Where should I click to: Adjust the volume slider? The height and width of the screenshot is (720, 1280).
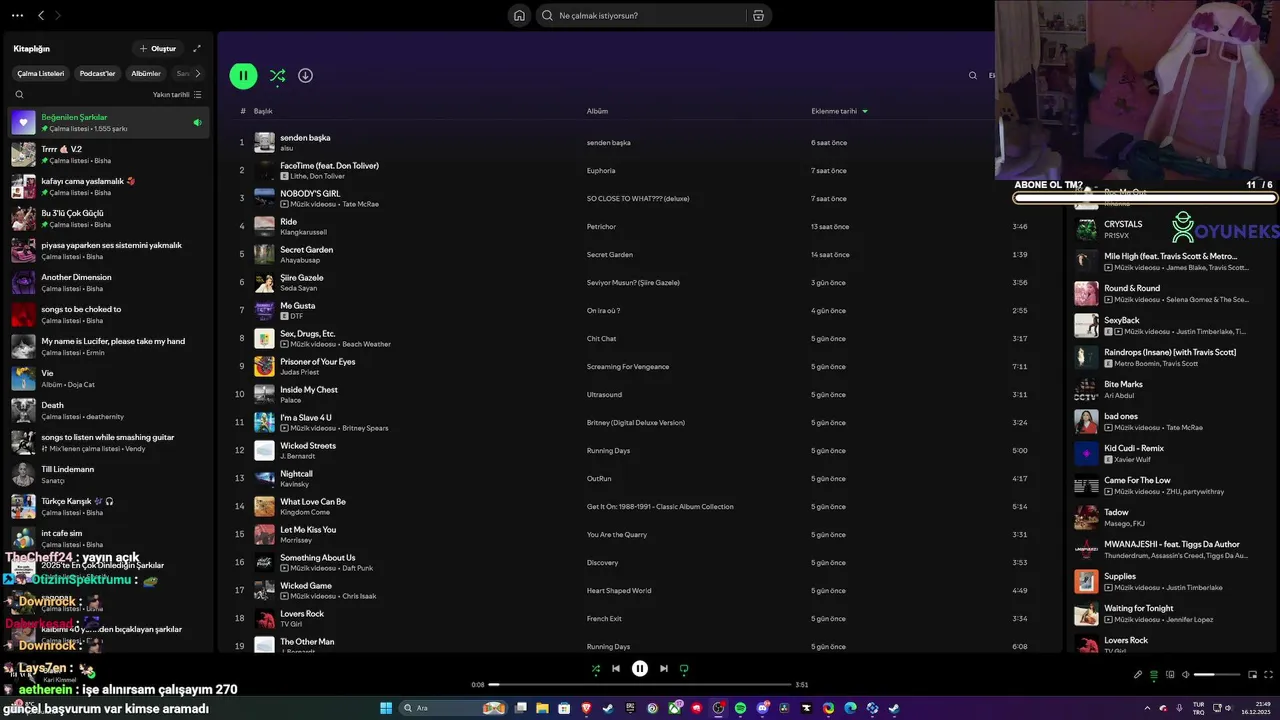pos(1217,675)
